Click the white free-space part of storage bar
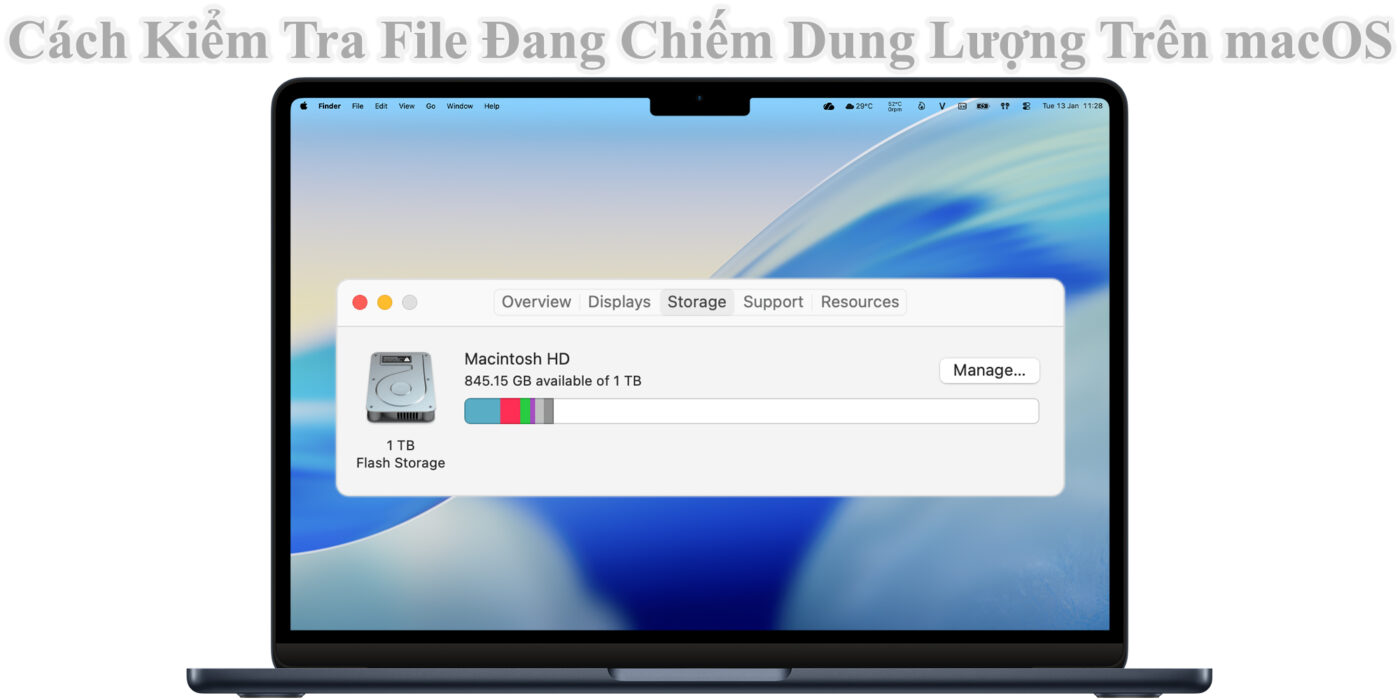This screenshot has width=1400, height=700. click(795, 411)
